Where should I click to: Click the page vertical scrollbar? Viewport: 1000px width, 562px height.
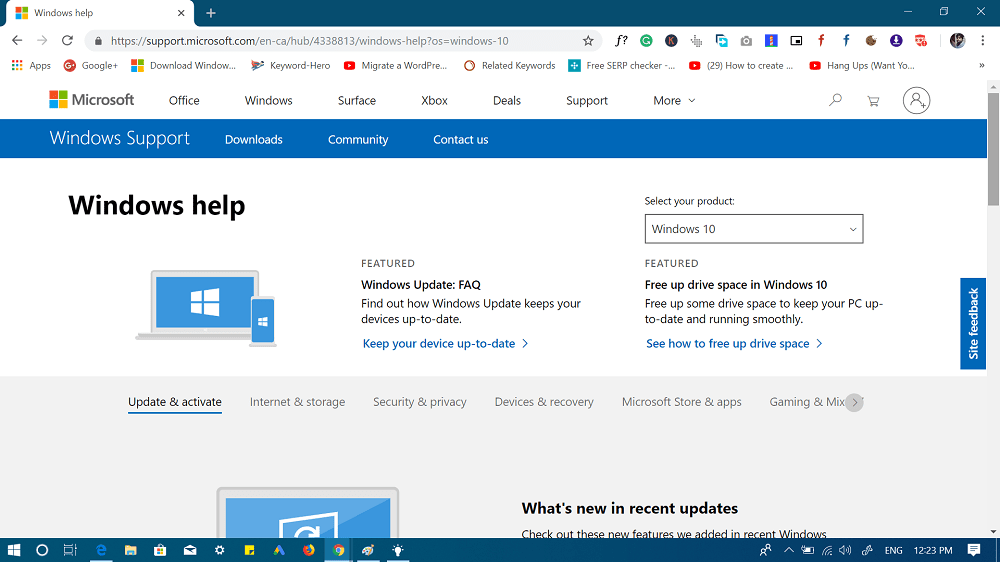click(993, 149)
